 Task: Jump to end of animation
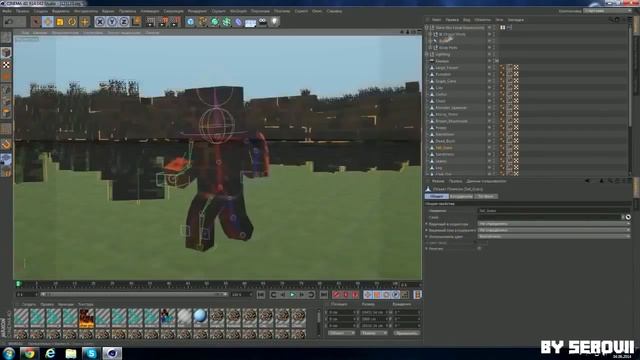pos(324,295)
